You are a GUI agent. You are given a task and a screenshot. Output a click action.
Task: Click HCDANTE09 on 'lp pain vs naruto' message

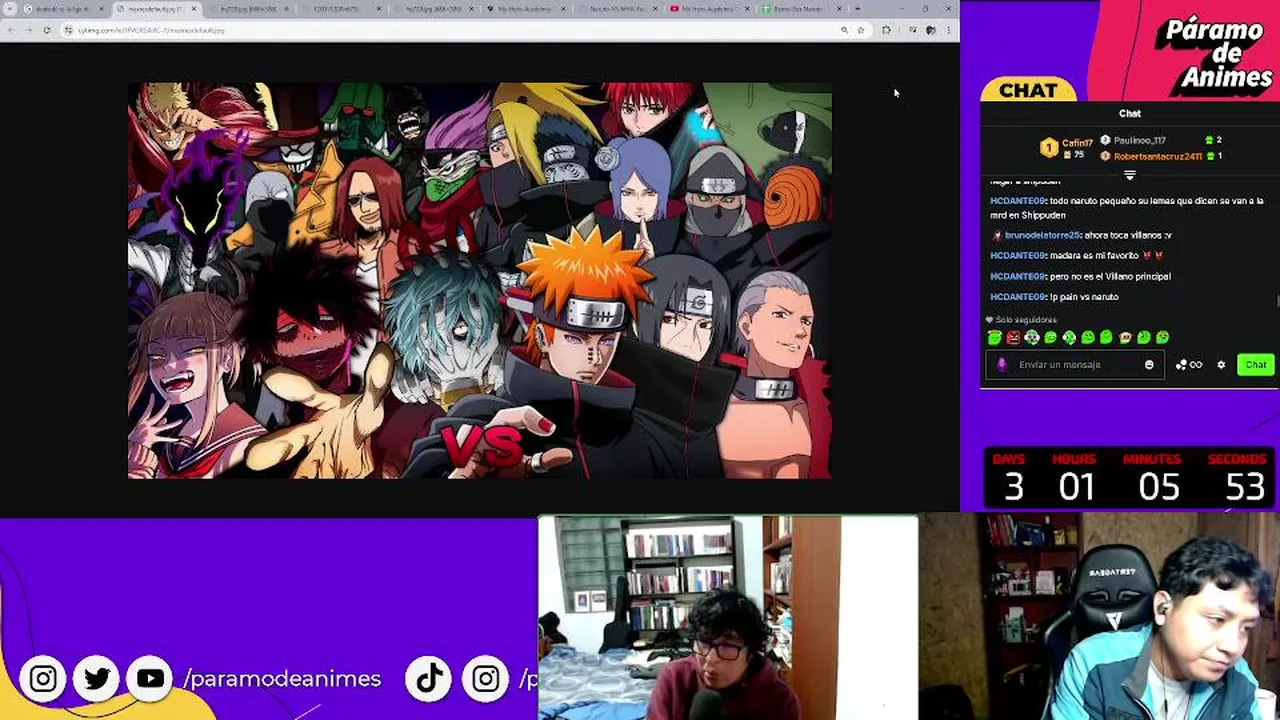pos(1017,297)
